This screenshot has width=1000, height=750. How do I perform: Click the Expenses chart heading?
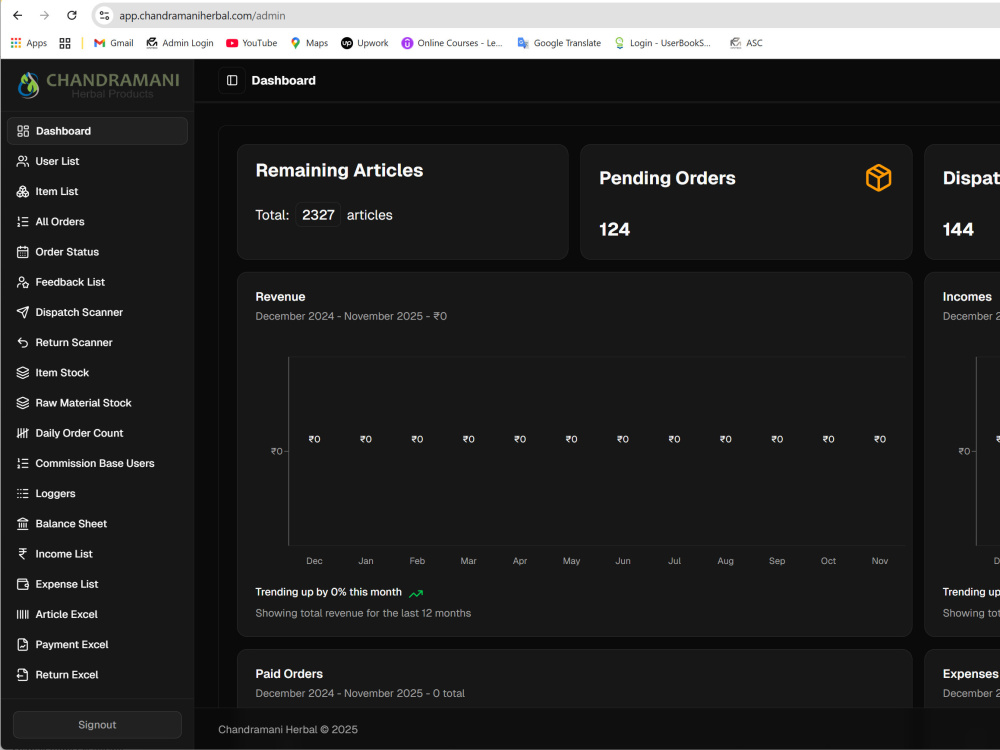[971, 674]
